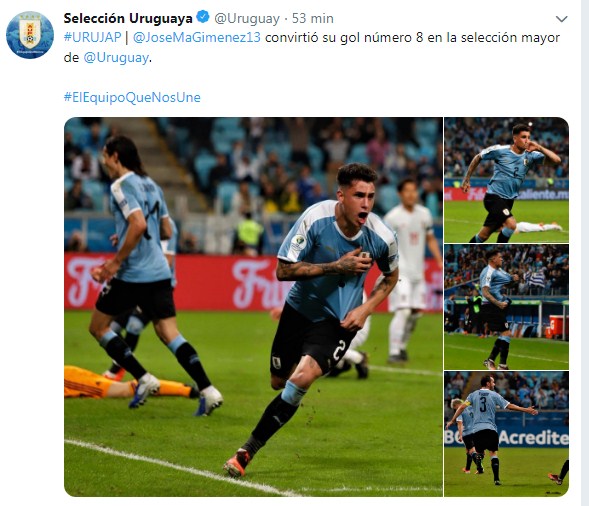589x506 pixels.
Task: Open the tweet options chevron menu
Action: [x=561, y=19]
